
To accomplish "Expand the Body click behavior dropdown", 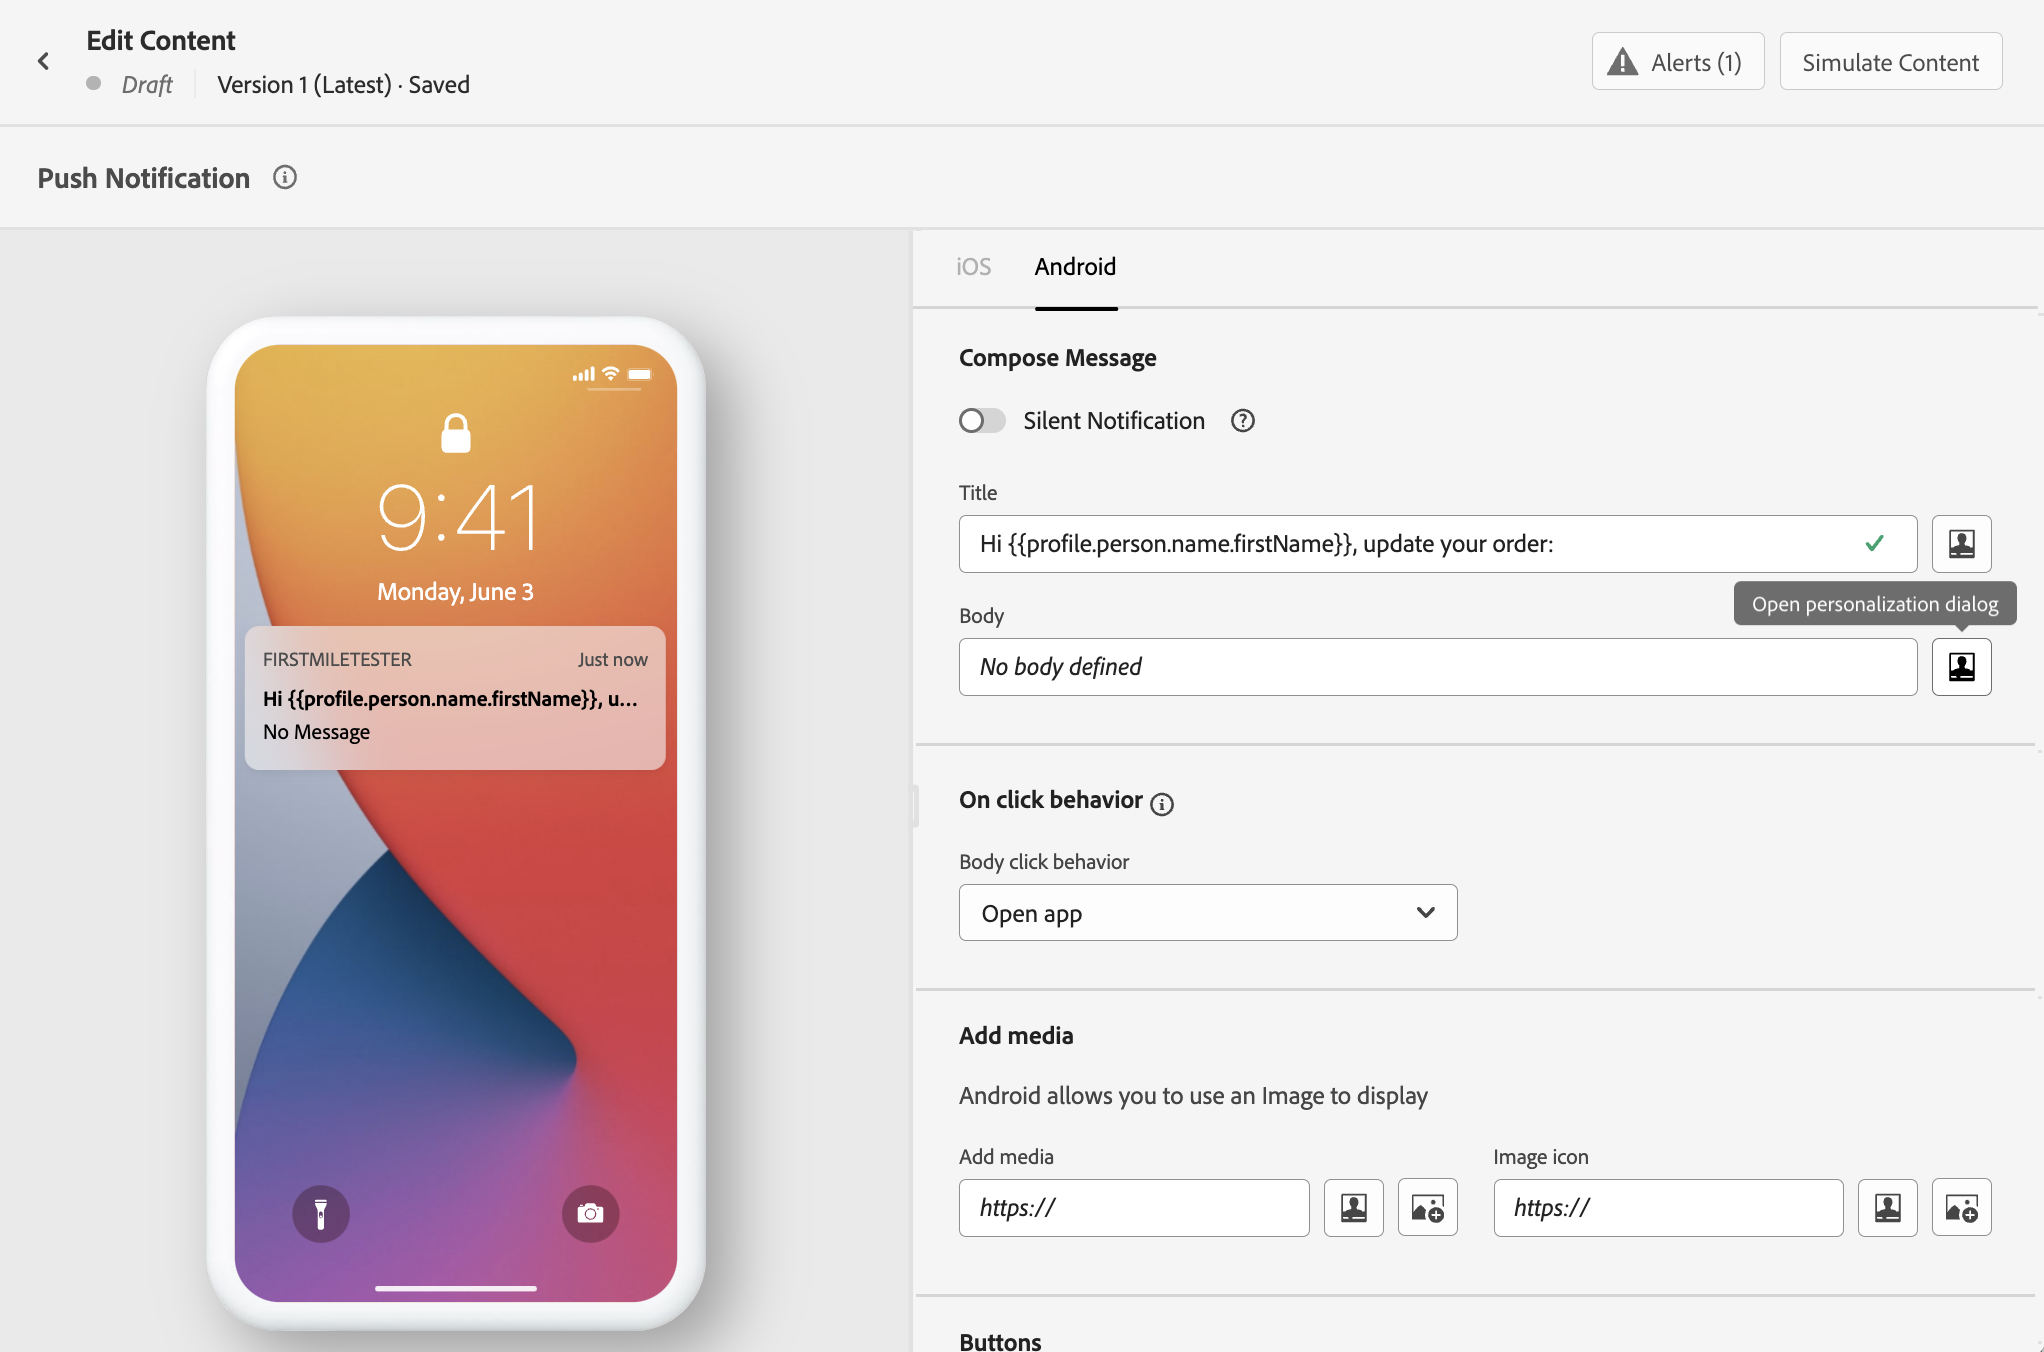I will (1207, 913).
